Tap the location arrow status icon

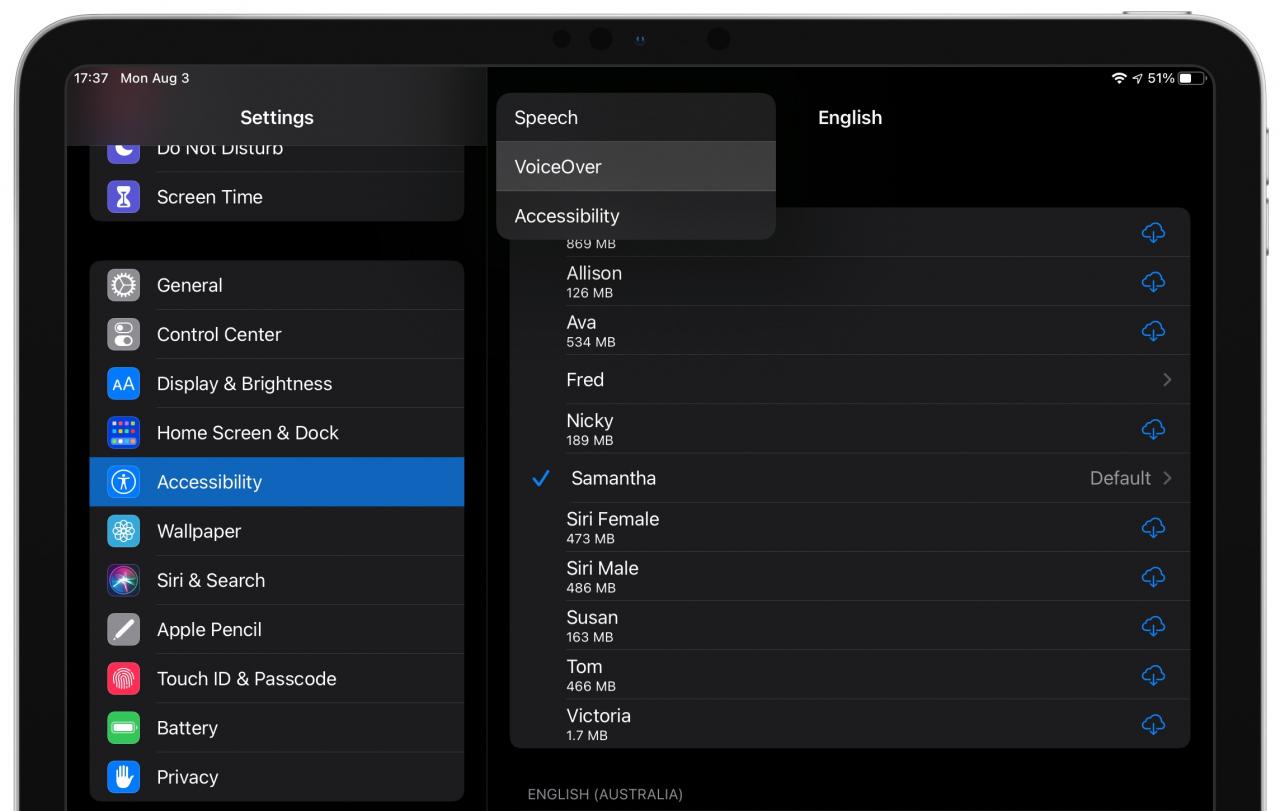tap(1137, 78)
